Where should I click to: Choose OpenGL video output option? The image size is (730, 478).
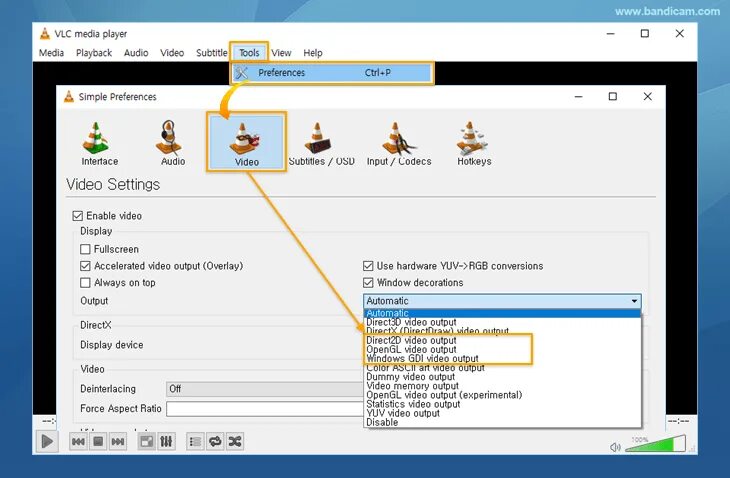pyautogui.click(x=502, y=349)
